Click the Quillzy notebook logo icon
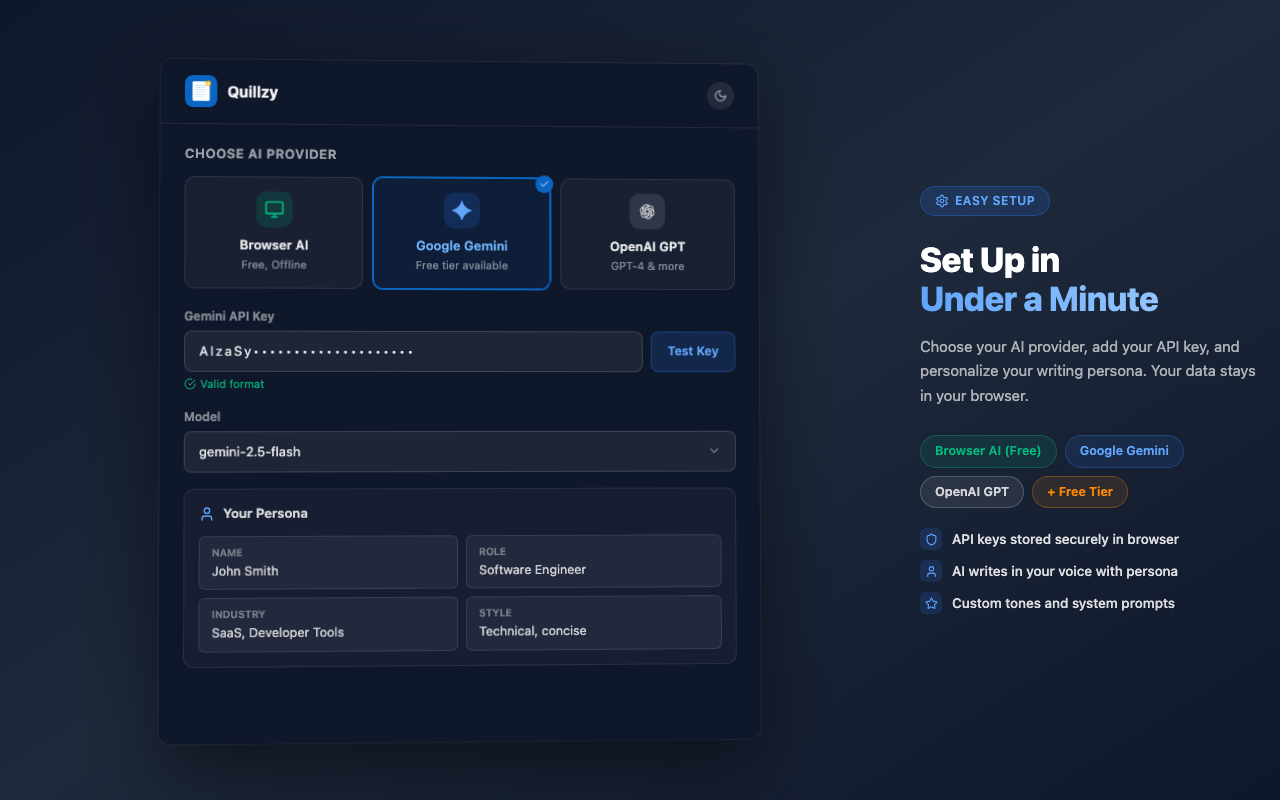The image size is (1280, 800). 200,91
